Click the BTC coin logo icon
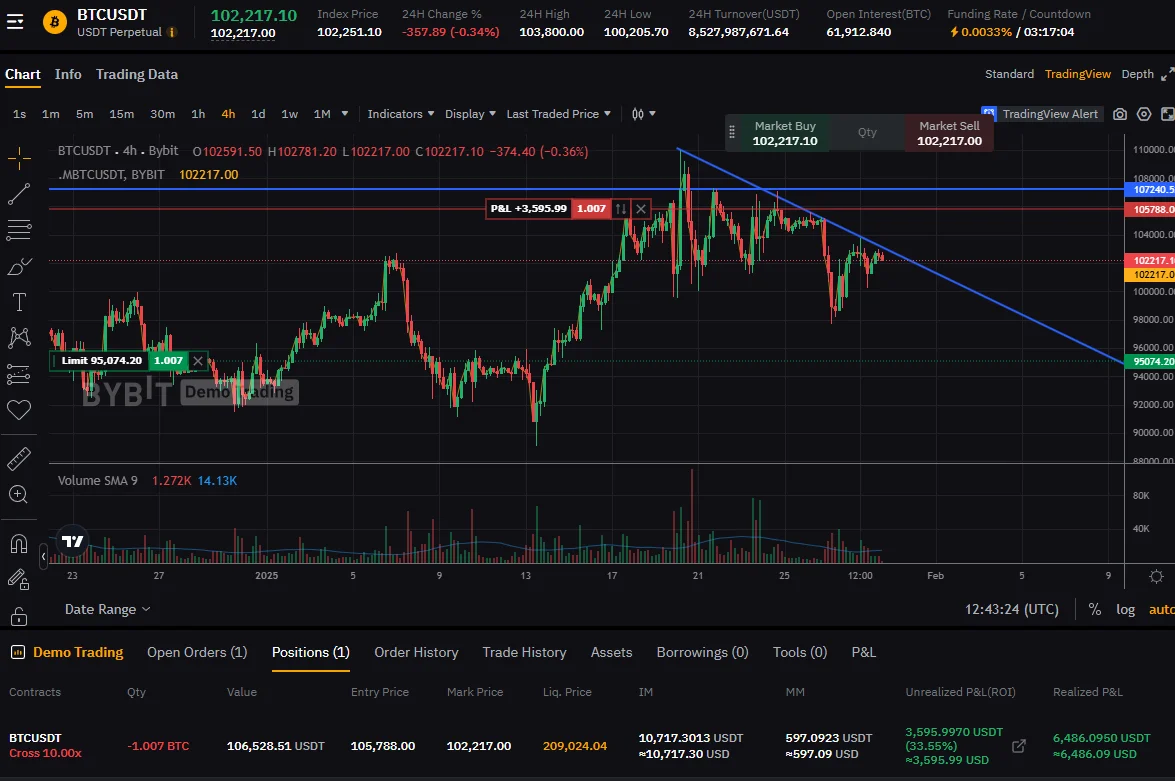Image resolution: width=1175 pixels, height=781 pixels. point(54,22)
